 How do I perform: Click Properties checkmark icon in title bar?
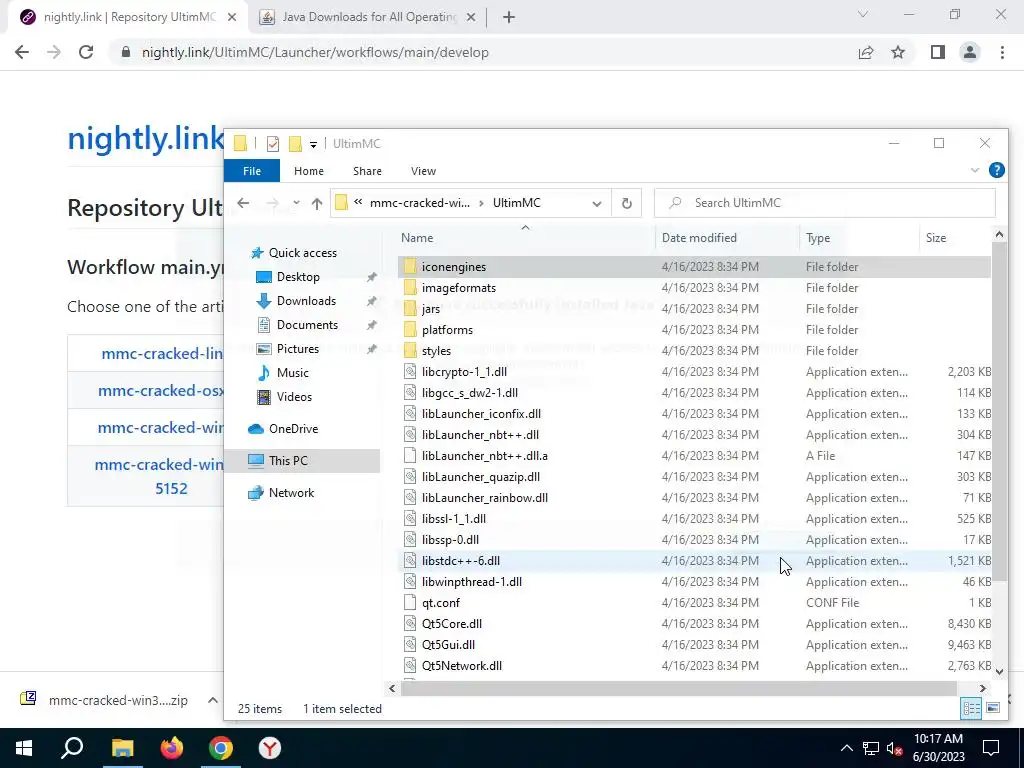(x=273, y=144)
